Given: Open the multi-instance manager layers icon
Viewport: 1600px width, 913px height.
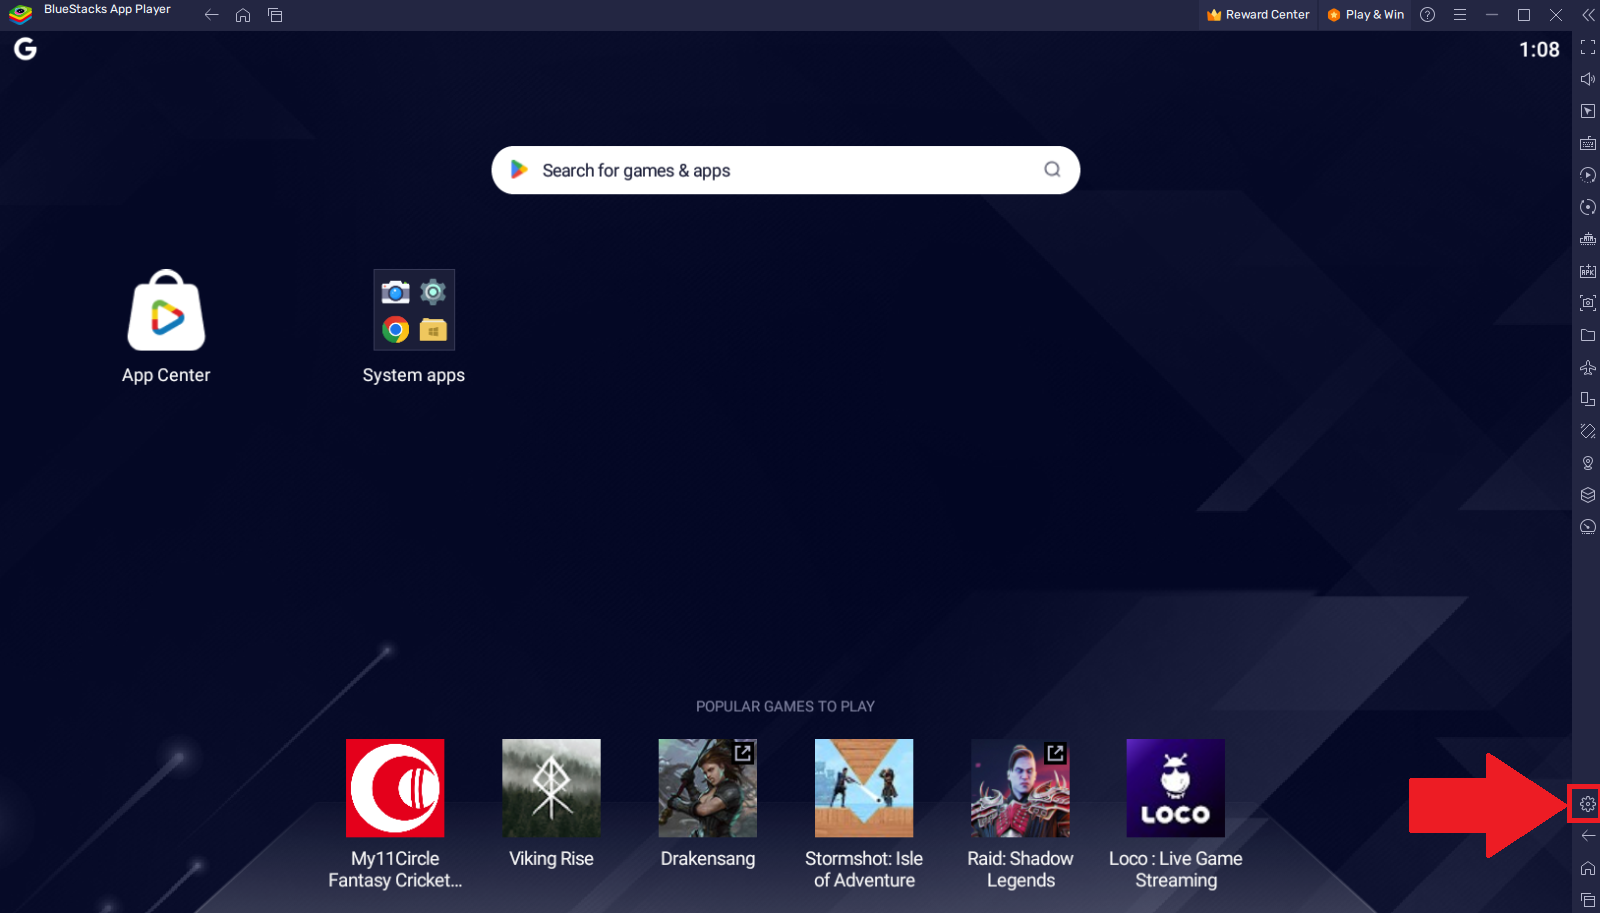Looking at the screenshot, I should point(1587,495).
